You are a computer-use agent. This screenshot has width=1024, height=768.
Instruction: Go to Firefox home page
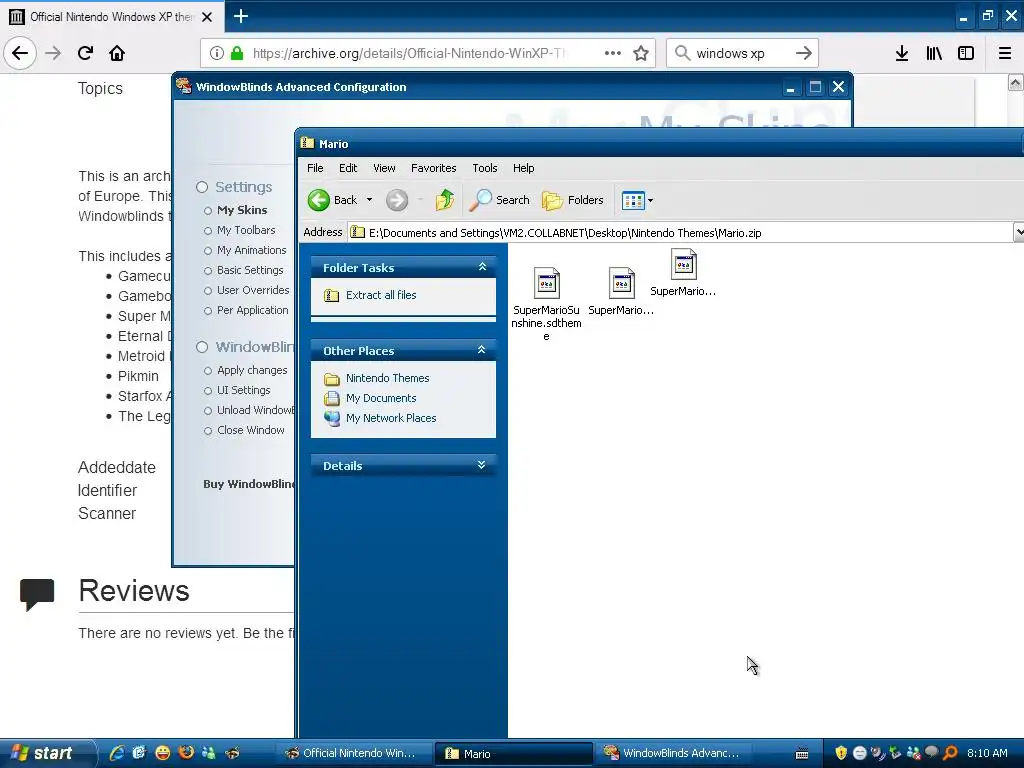117,53
